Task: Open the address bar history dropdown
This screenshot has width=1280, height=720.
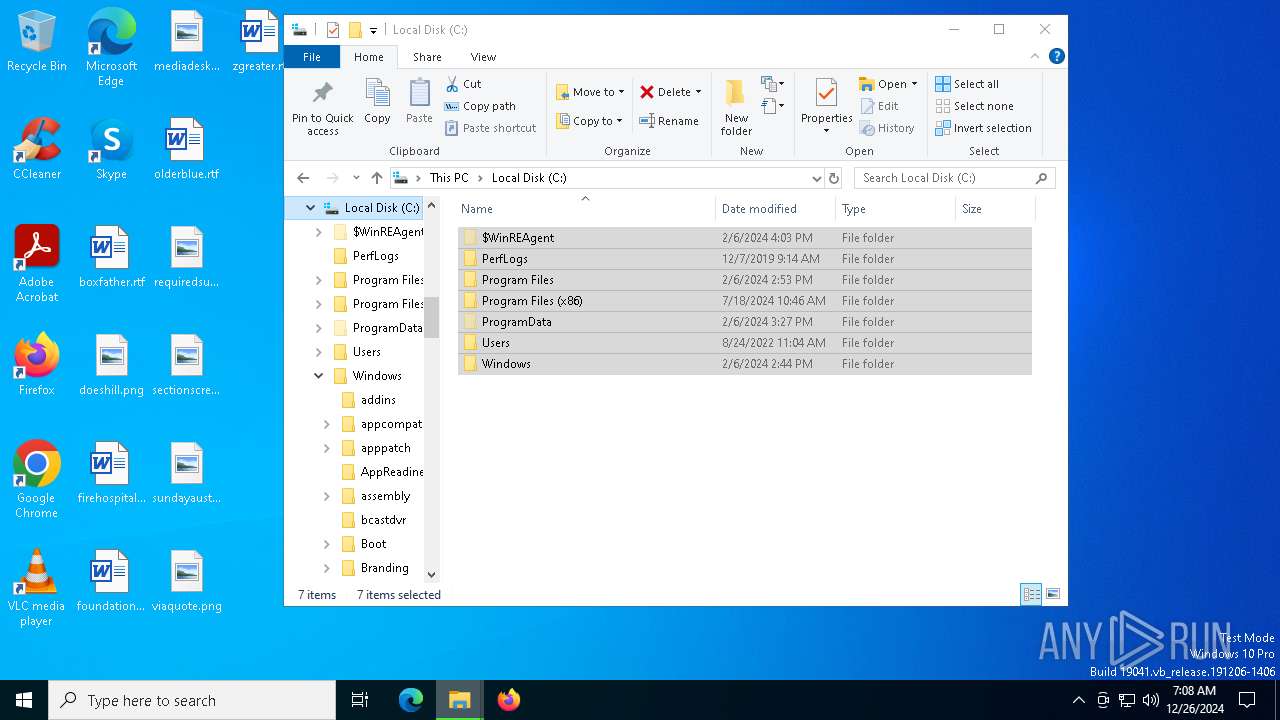Action: click(817, 178)
